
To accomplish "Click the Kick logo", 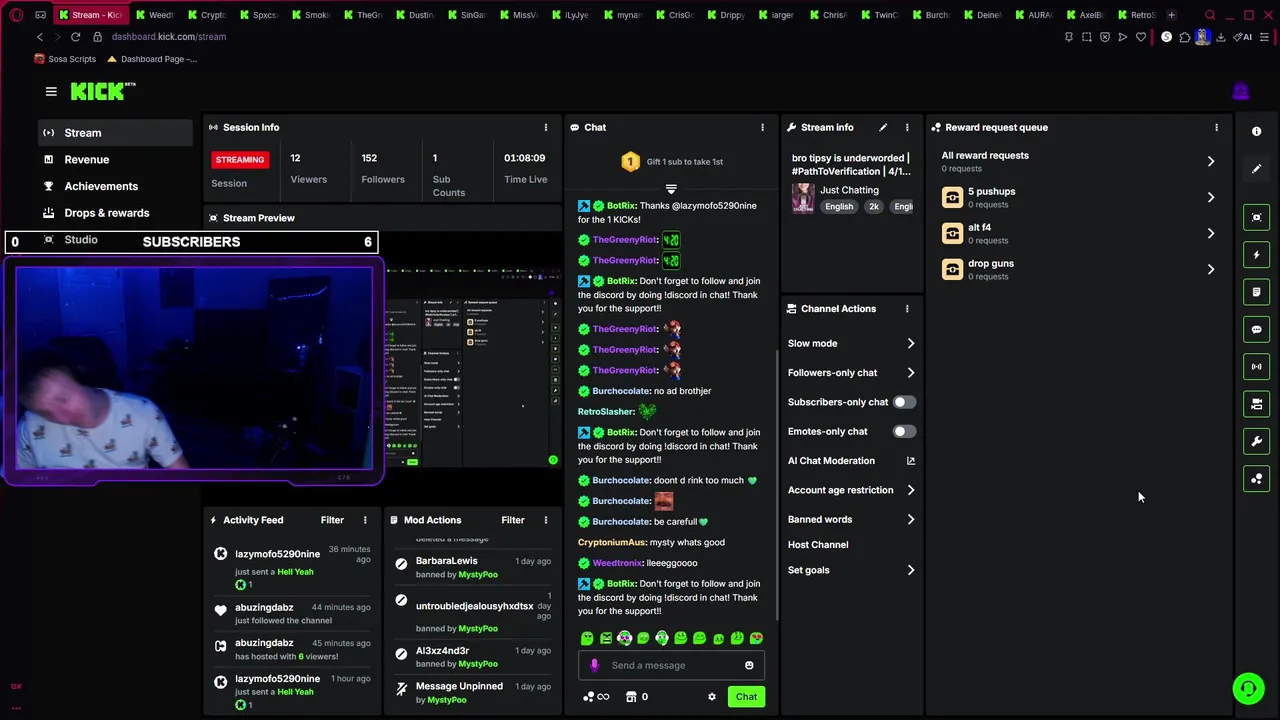I will [103, 91].
